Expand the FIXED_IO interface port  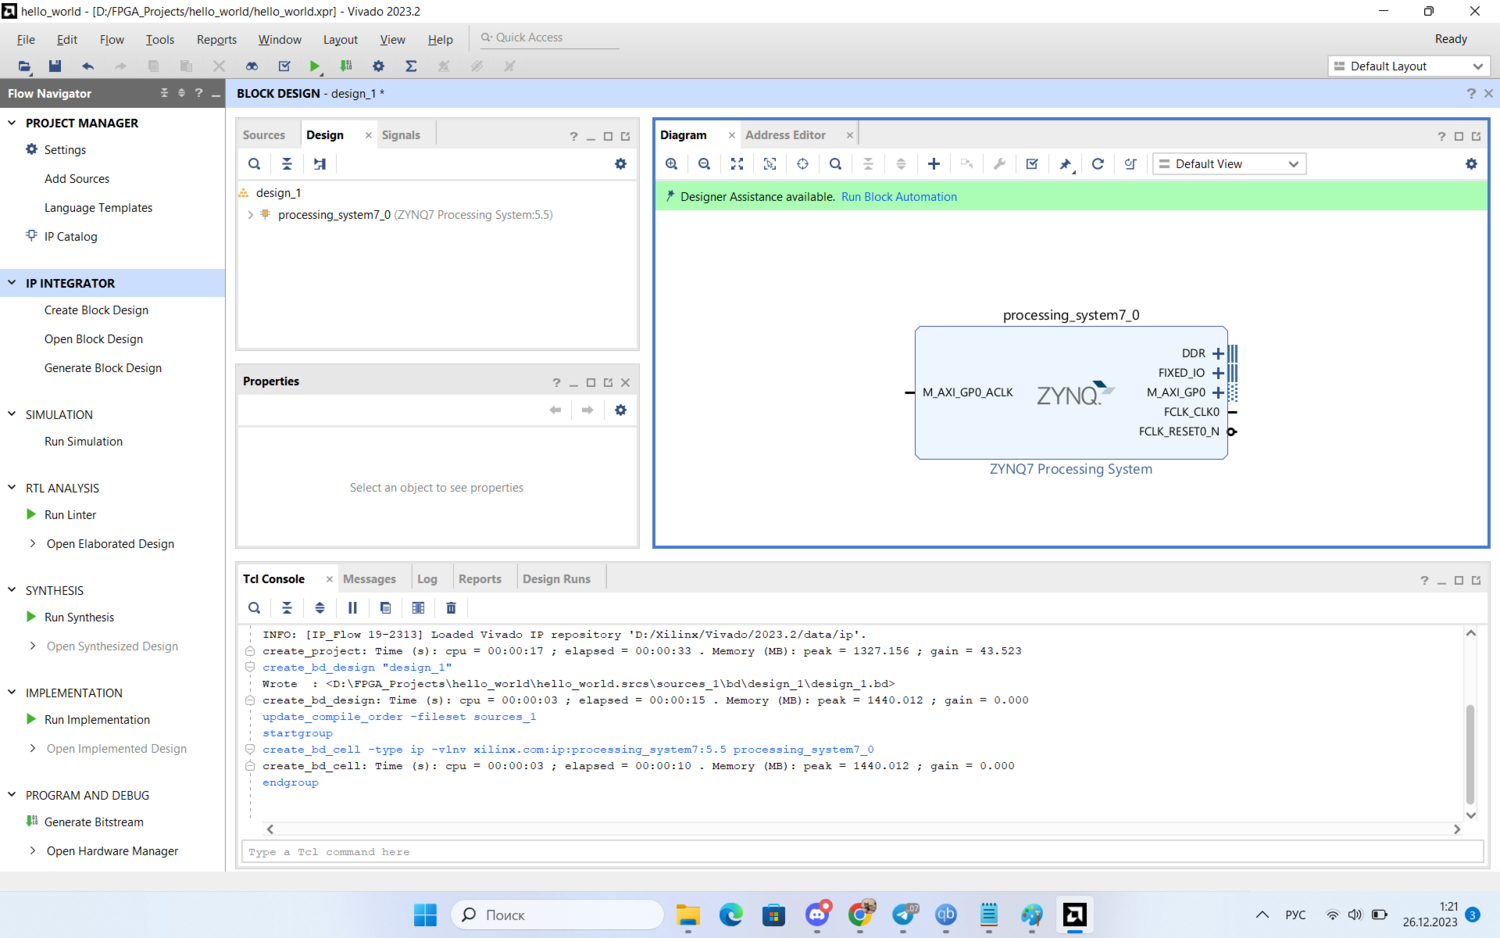pyautogui.click(x=1217, y=373)
